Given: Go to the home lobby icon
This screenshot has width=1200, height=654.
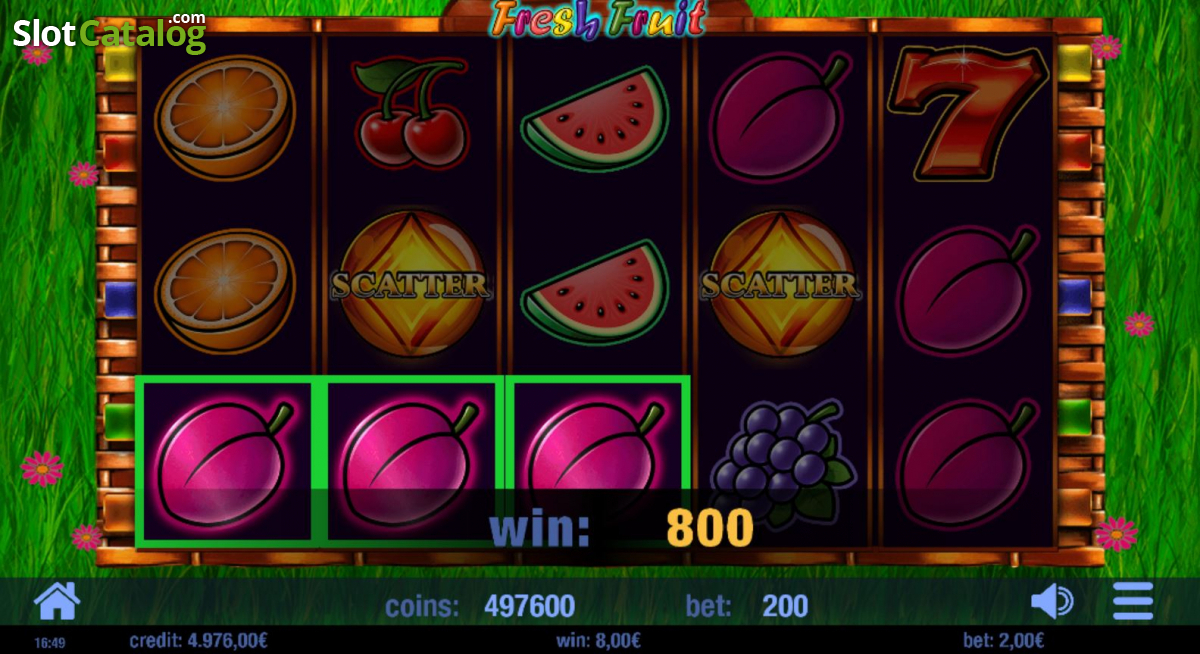Looking at the screenshot, I should click(57, 601).
